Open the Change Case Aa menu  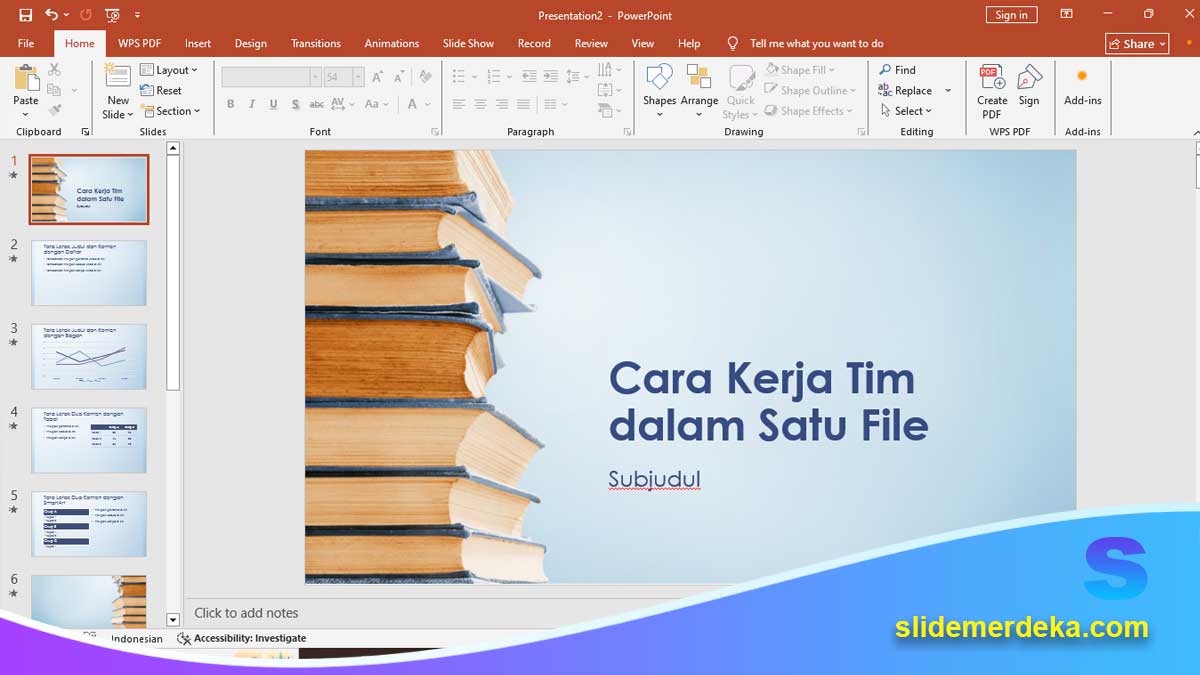point(376,104)
